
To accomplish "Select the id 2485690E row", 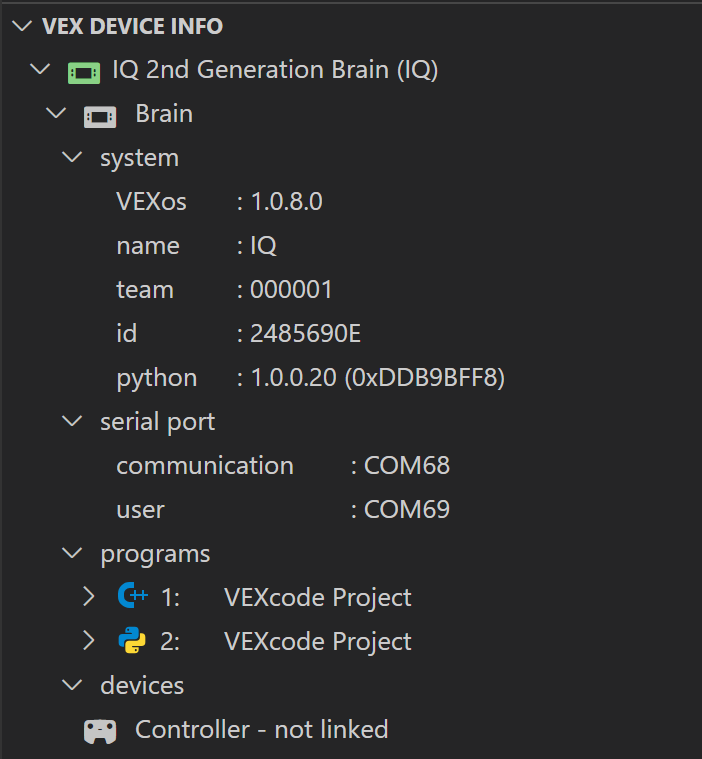I will click(238, 334).
